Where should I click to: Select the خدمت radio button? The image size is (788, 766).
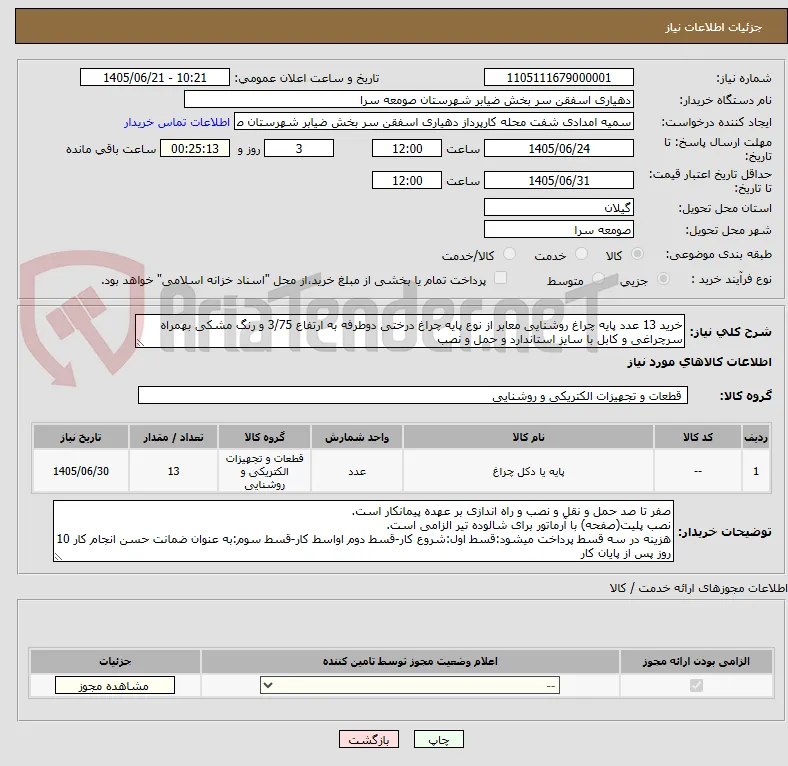tap(581, 254)
